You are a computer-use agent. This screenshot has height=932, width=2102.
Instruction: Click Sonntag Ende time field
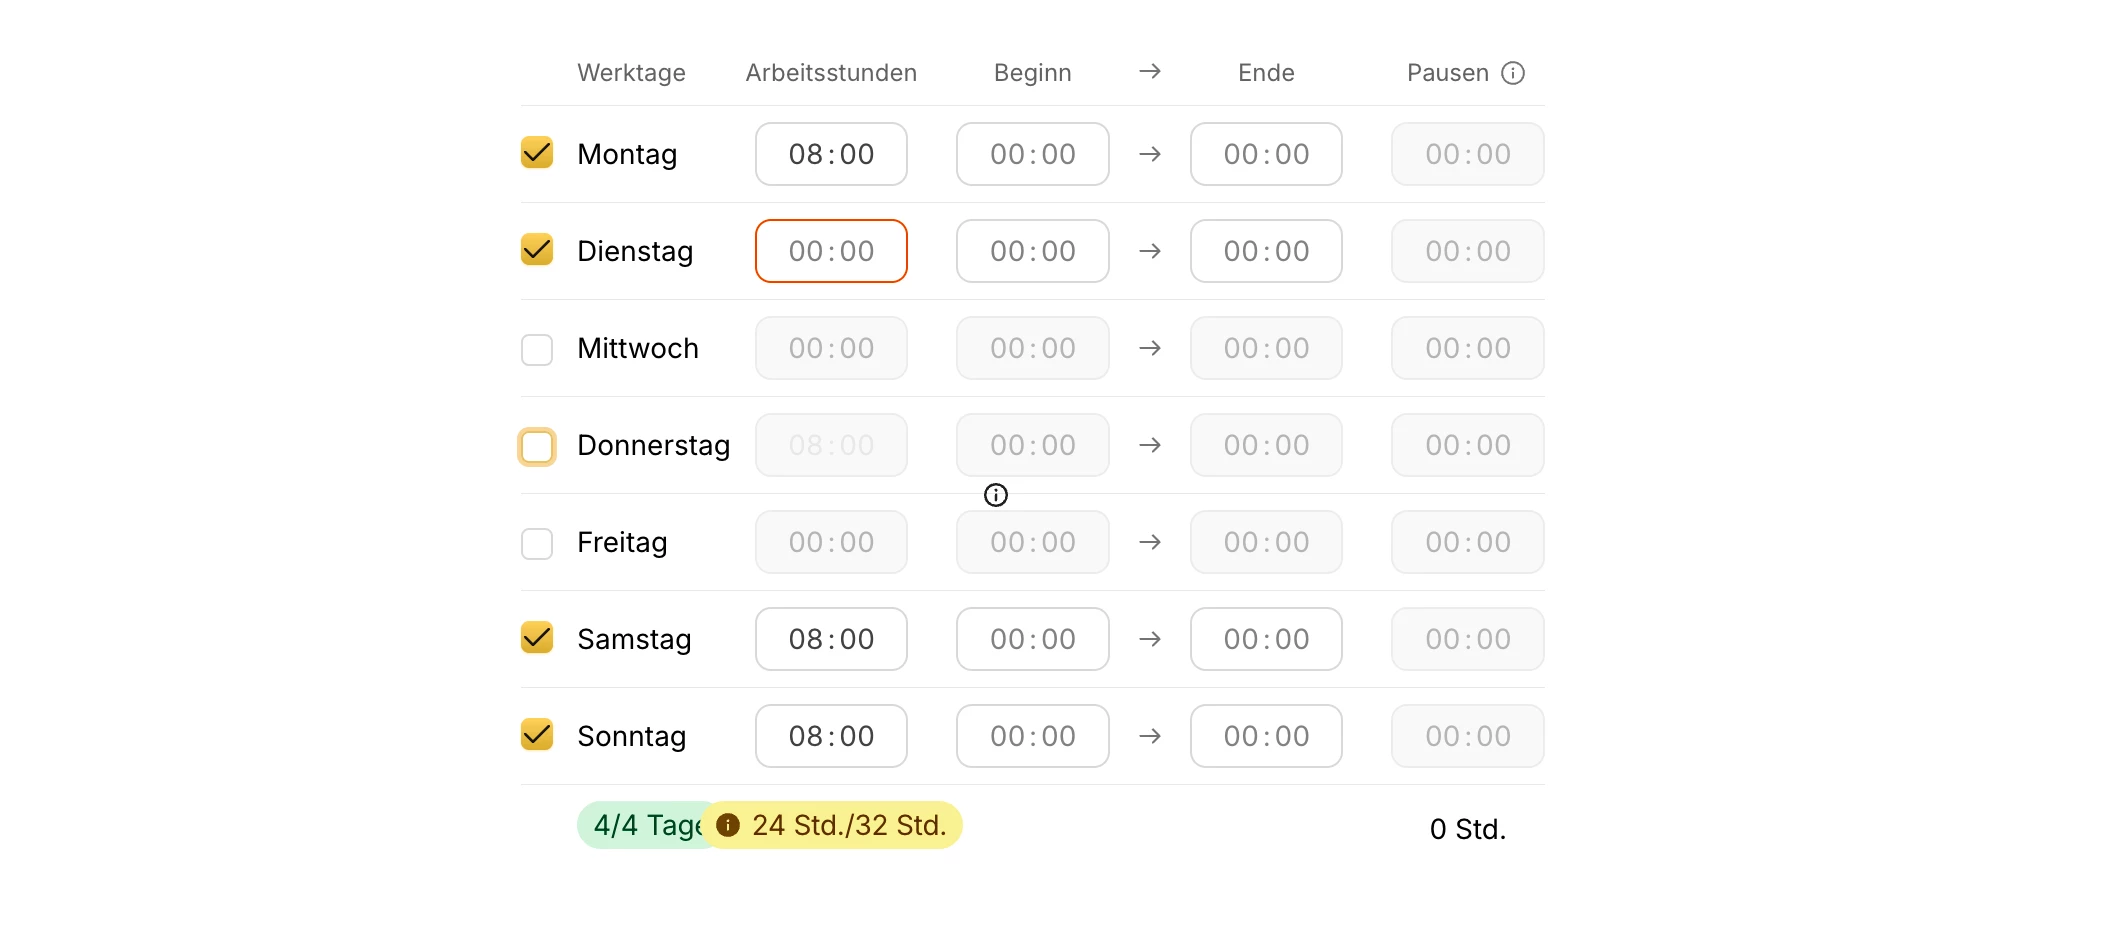(1266, 736)
